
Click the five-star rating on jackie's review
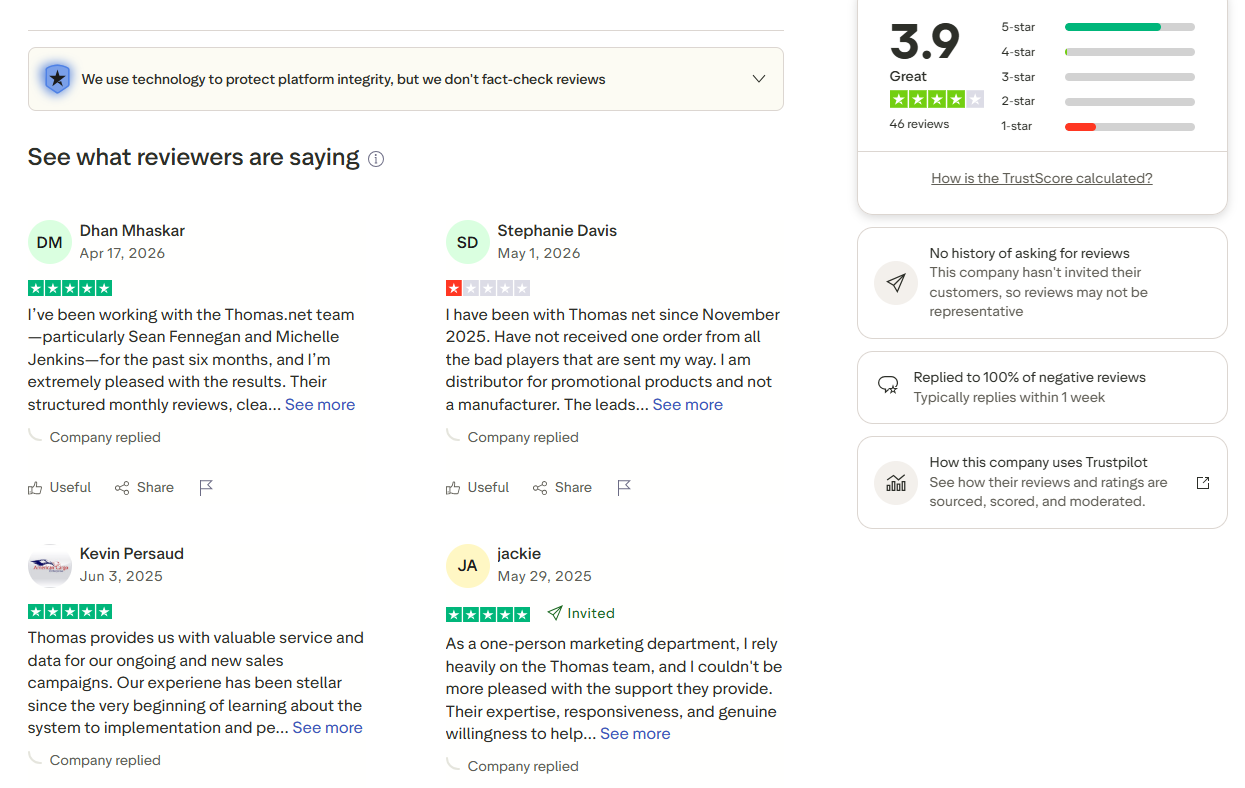tap(488, 614)
